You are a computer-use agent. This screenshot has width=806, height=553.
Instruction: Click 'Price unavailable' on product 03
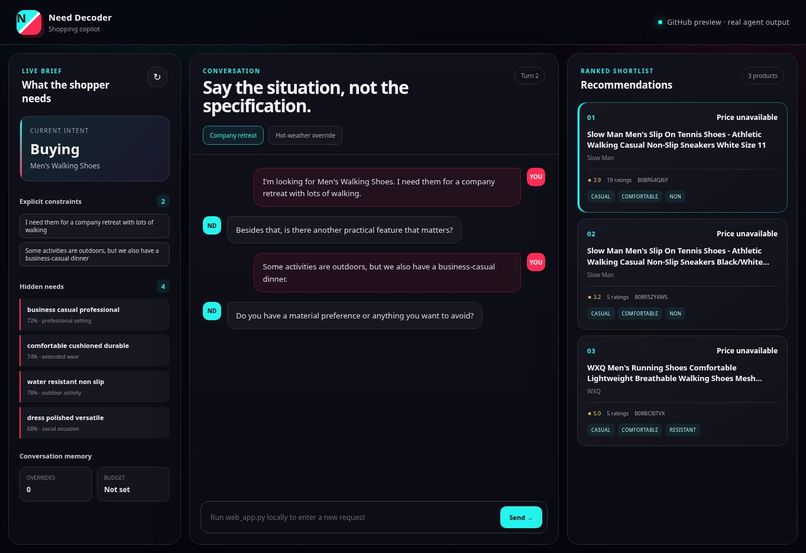(747, 351)
